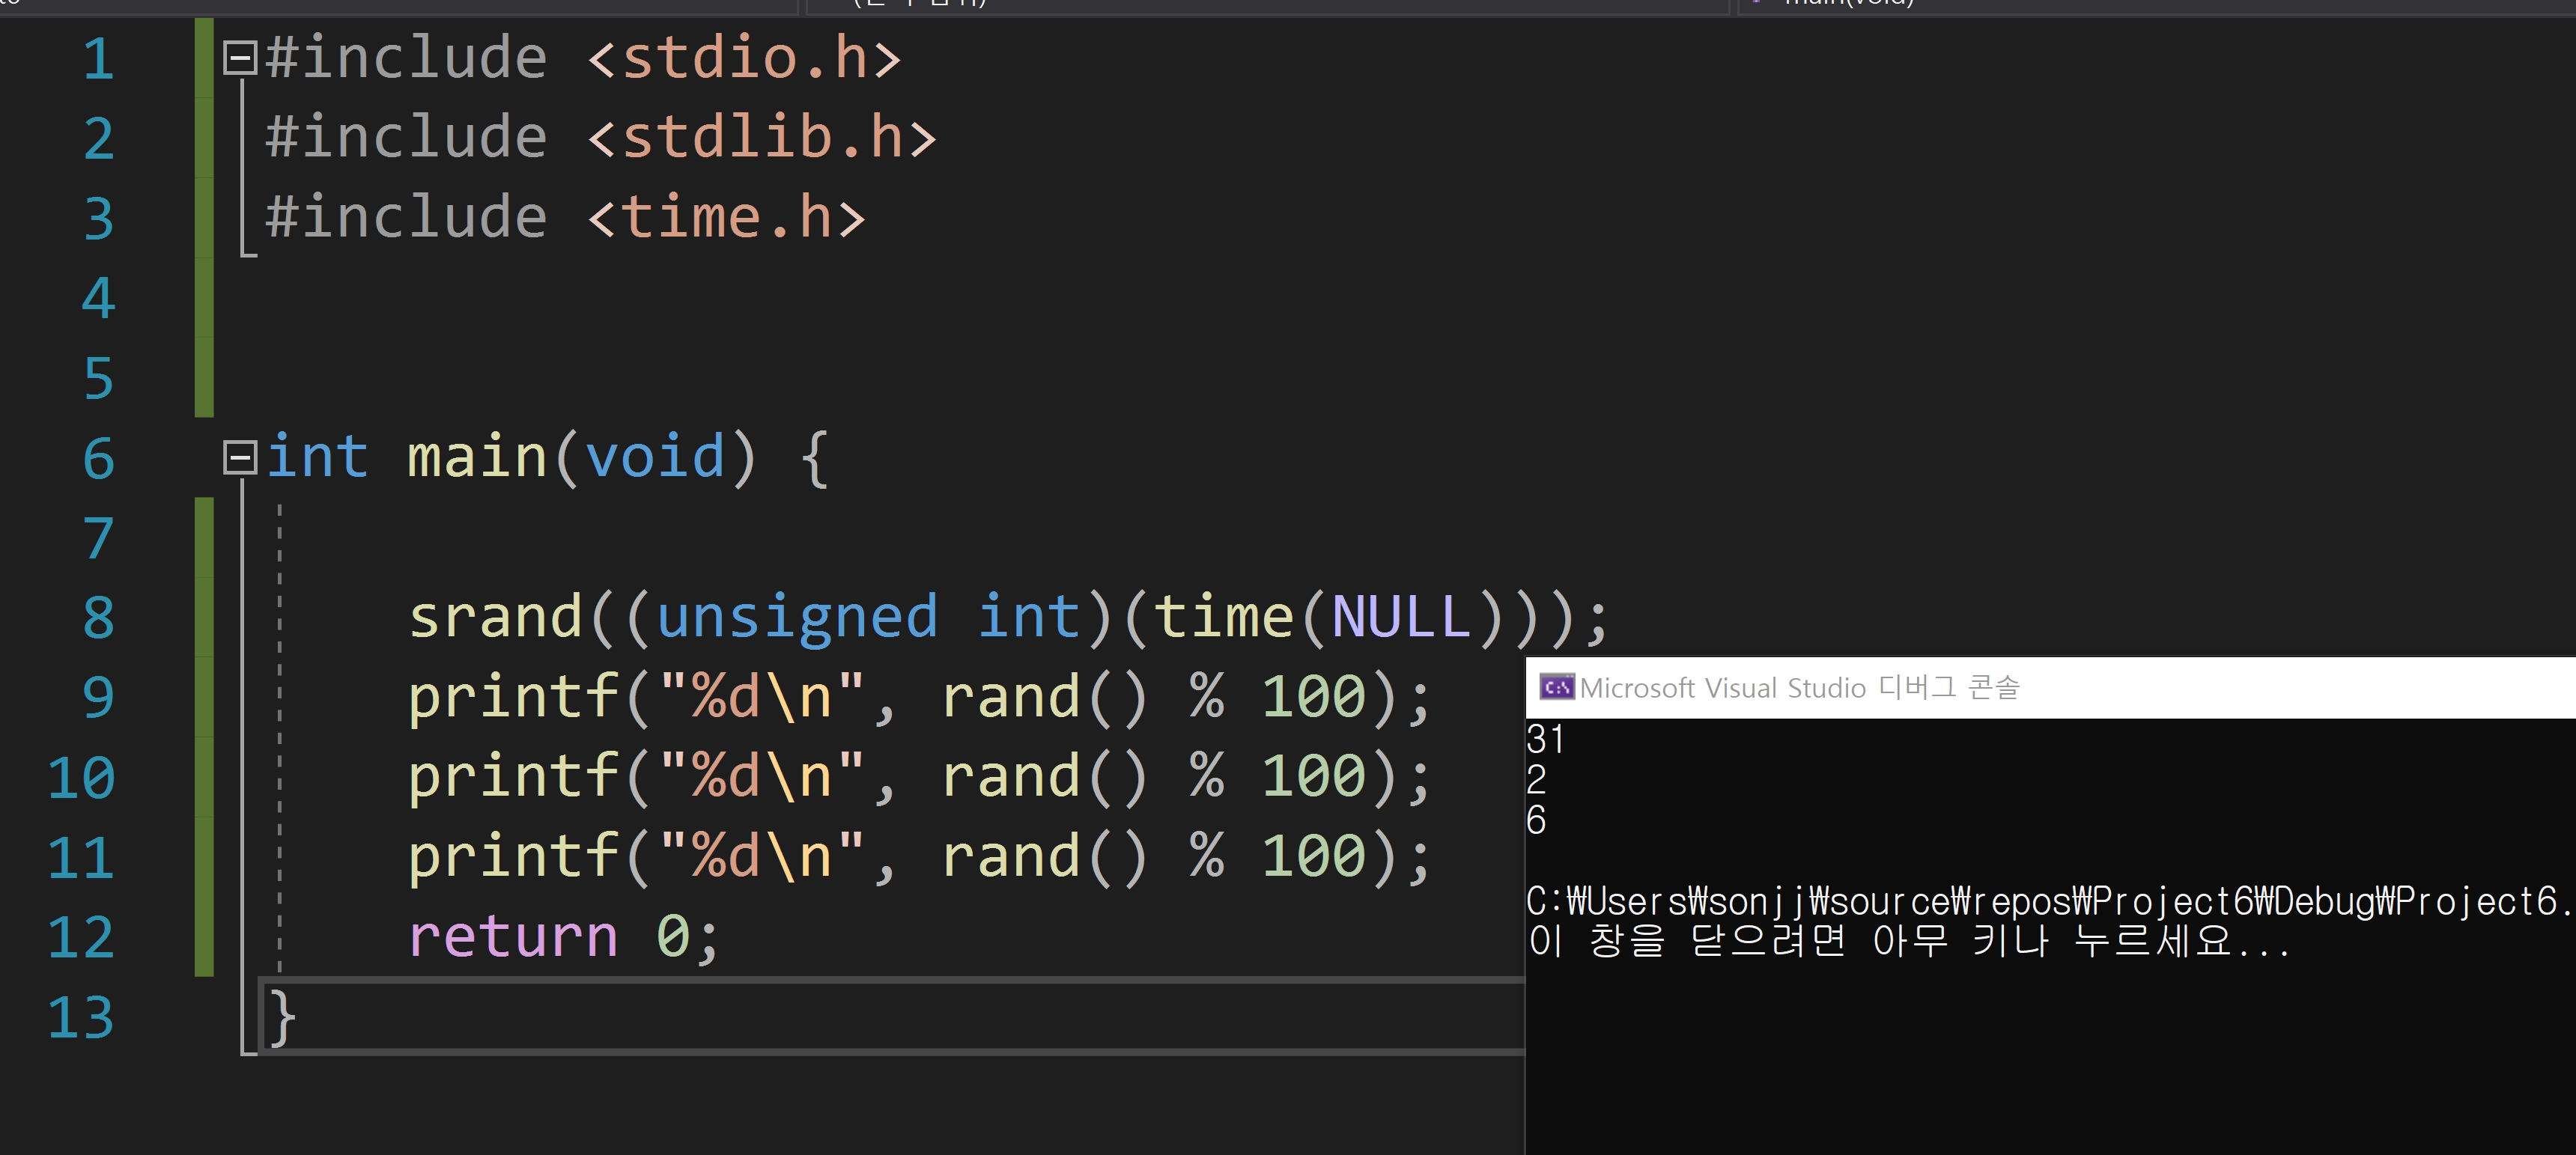
Task: Click line number 13 in the gutter
Action: (x=81, y=1017)
